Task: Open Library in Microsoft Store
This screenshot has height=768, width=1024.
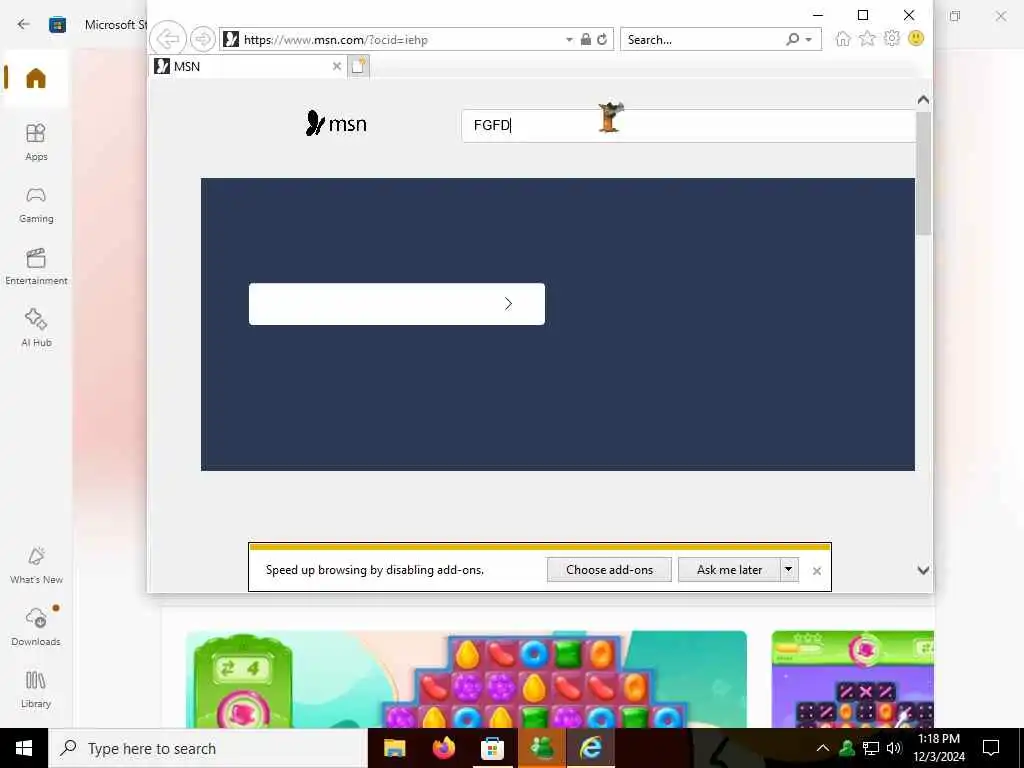Action: 36,690
